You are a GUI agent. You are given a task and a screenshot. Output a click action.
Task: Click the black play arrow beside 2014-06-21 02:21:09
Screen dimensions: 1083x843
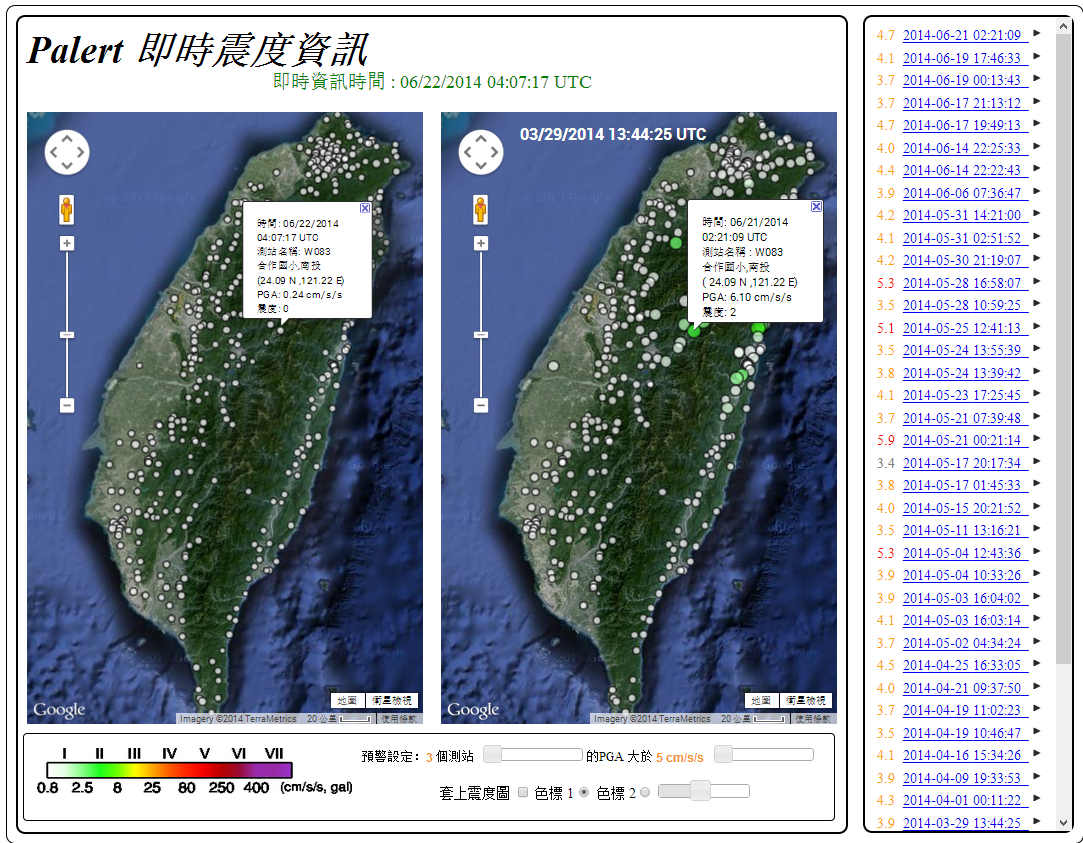(1036, 34)
